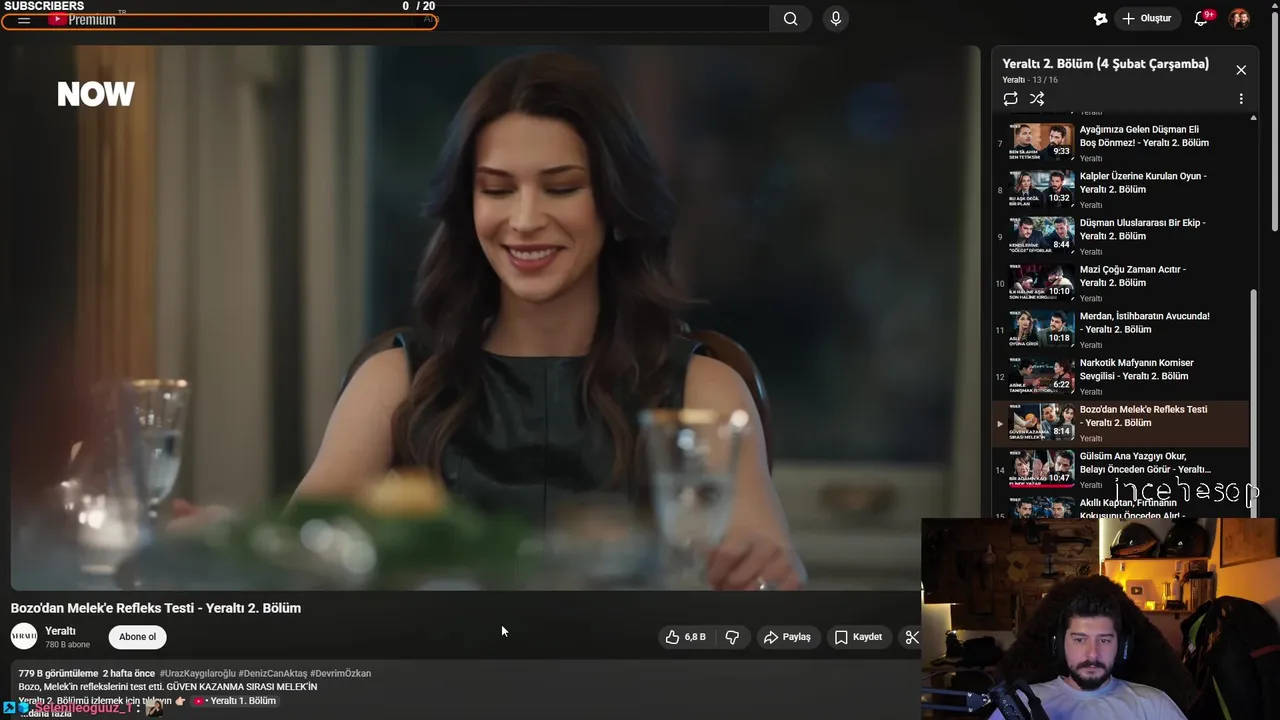
Task: Open hashtag #DenizCanAktaş
Action: tap(272, 673)
